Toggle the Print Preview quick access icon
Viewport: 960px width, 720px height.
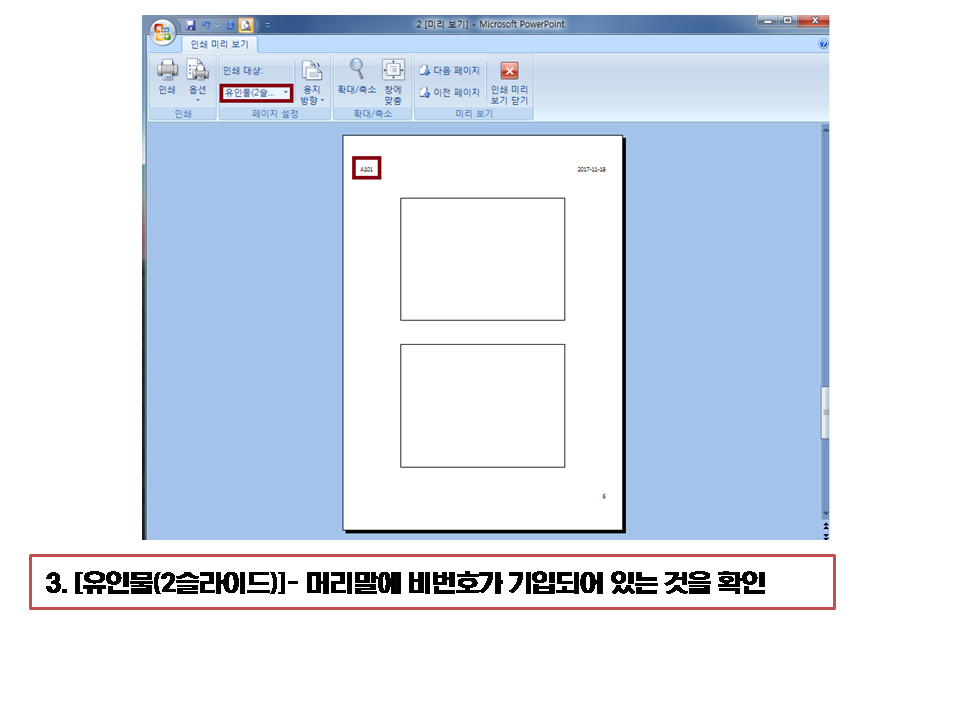[x=246, y=23]
